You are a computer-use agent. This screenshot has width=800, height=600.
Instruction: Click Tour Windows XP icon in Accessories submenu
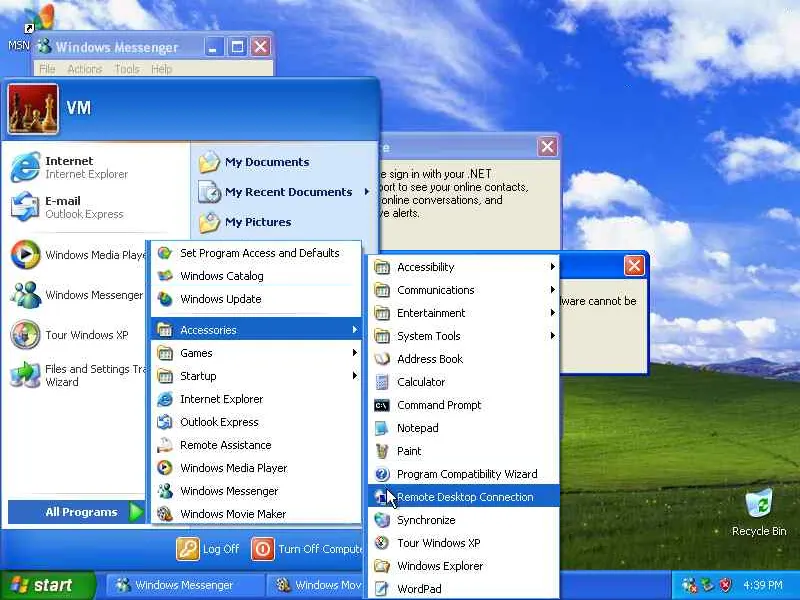pyautogui.click(x=382, y=543)
